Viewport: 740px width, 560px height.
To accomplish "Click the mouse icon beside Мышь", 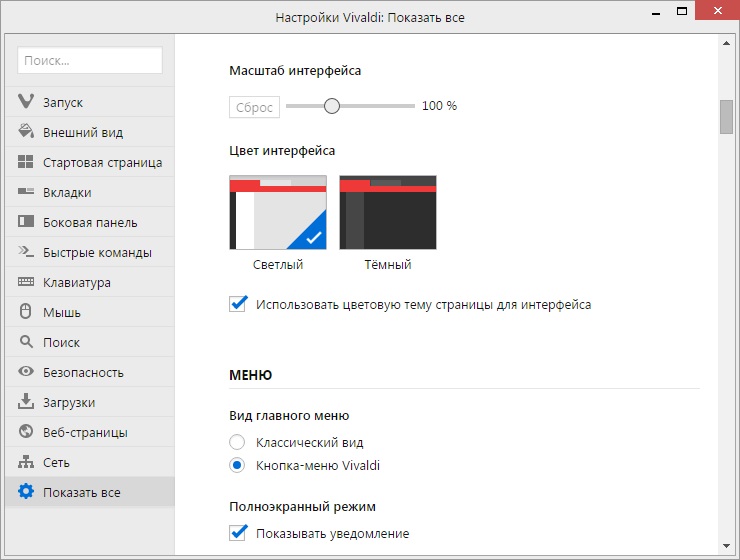I will (x=26, y=311).
